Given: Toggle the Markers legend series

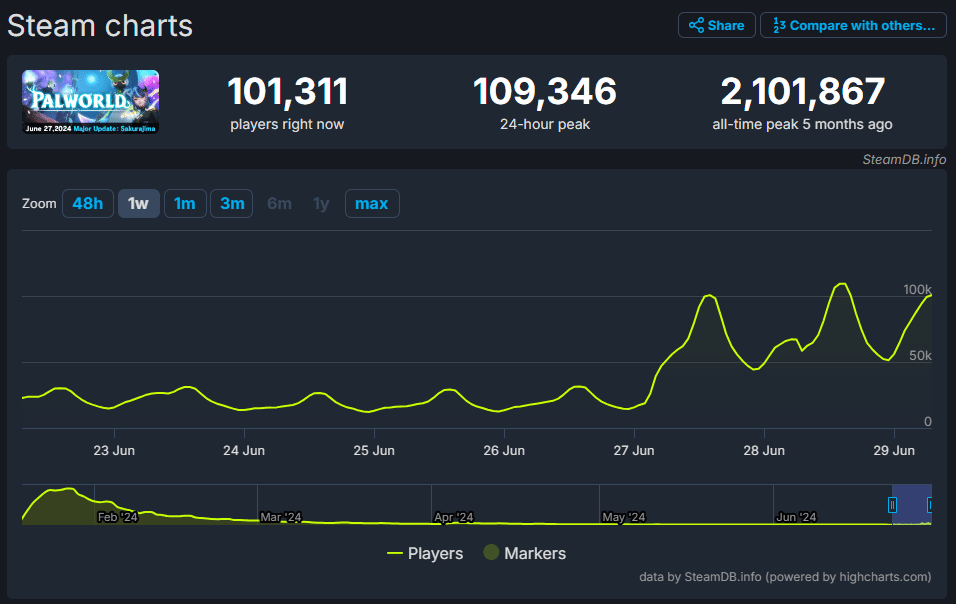Looking at the screenshot, I should pos(525,553).
